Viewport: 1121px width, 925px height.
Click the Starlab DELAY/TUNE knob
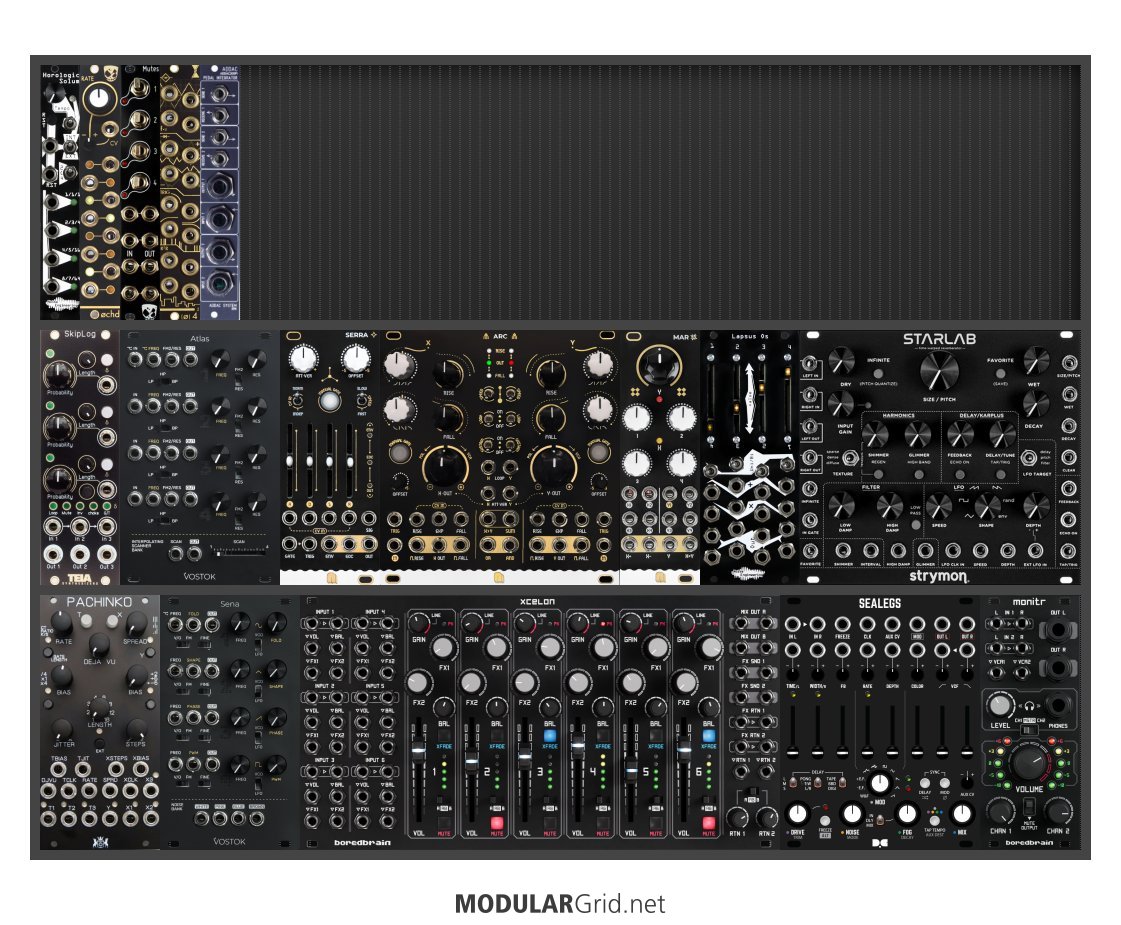[x=1001, y=434]
